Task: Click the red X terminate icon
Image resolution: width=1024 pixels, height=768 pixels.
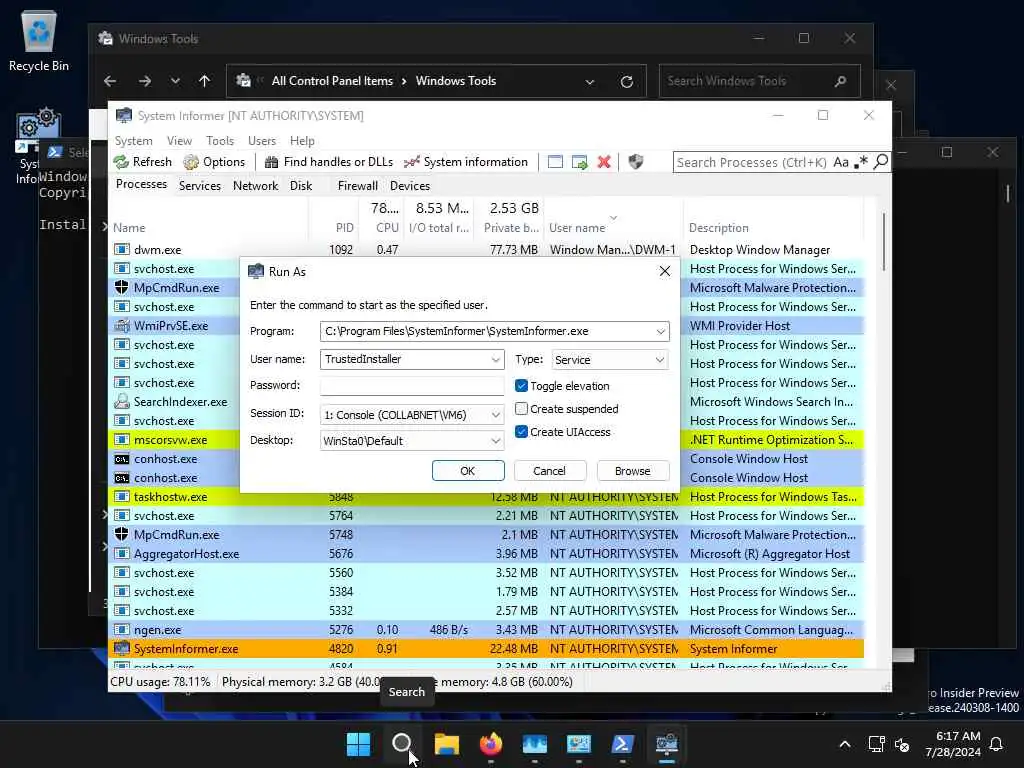Action: (604, 162)
